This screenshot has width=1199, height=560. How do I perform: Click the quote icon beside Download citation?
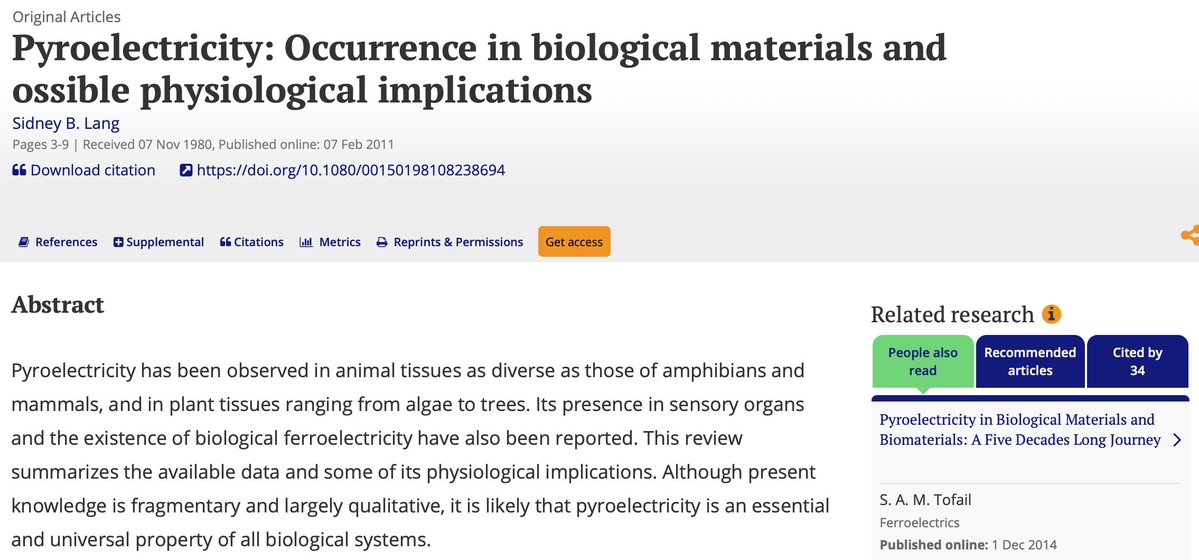pyautogui.click(x=19, y=171)
